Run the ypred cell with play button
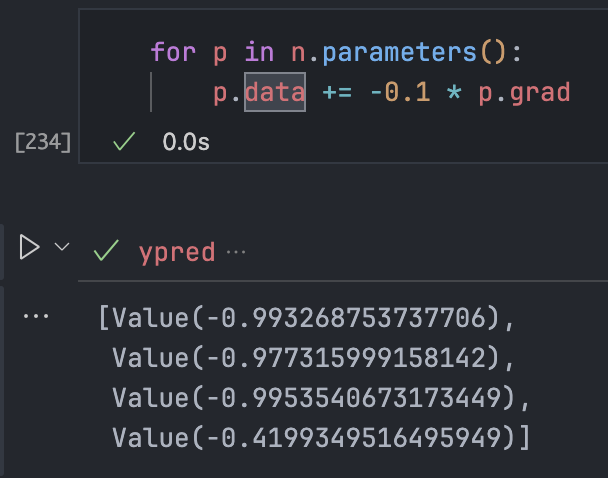This screenshot has height=478, width=608. [30, 247]
